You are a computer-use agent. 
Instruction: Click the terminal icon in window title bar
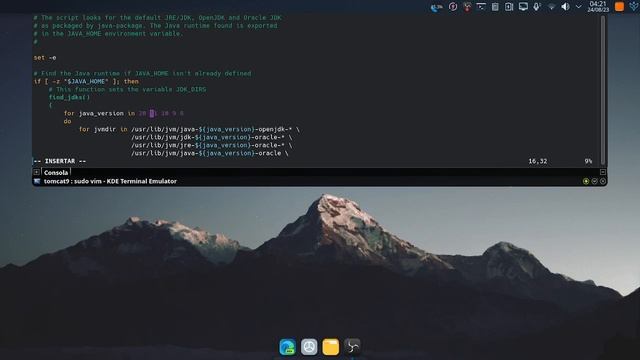pyautogui.click(x=37, y=181)
